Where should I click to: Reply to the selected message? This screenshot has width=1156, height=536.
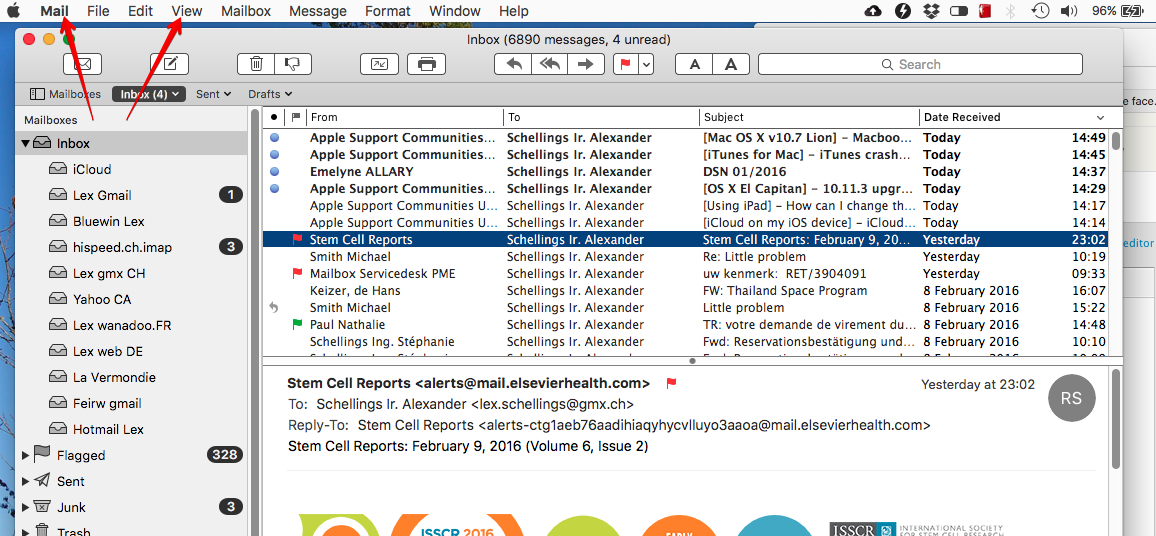point(512,64)
